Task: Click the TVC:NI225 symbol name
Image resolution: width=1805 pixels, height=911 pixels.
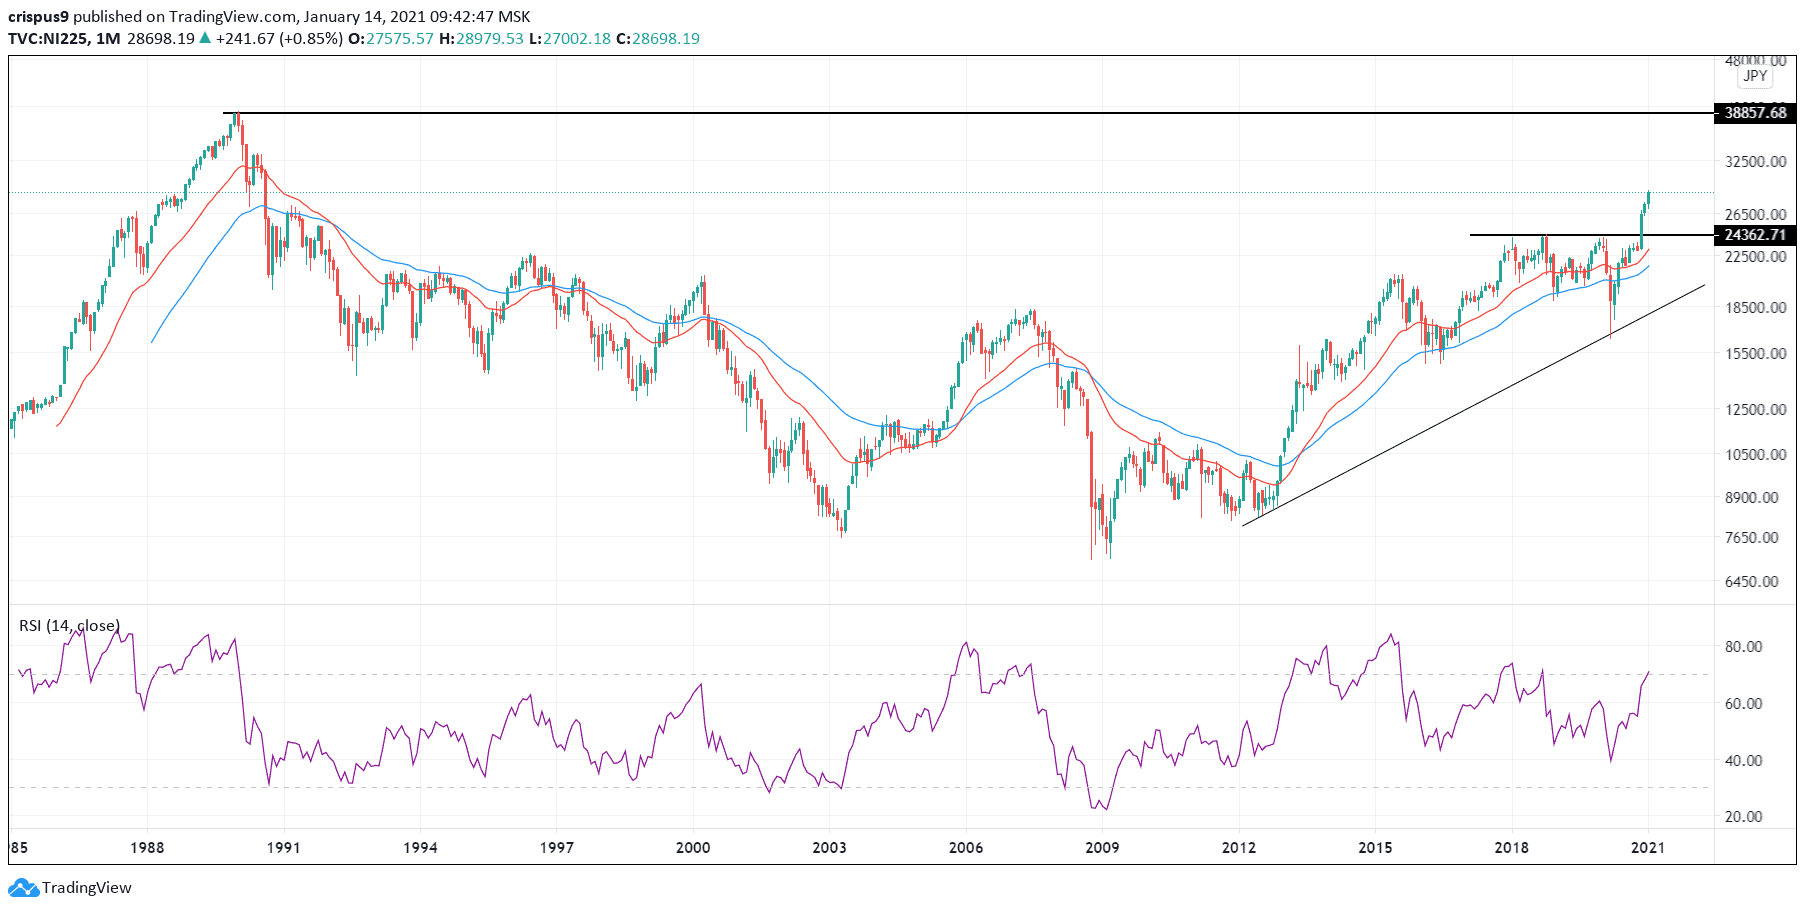Action: [47, 39]
